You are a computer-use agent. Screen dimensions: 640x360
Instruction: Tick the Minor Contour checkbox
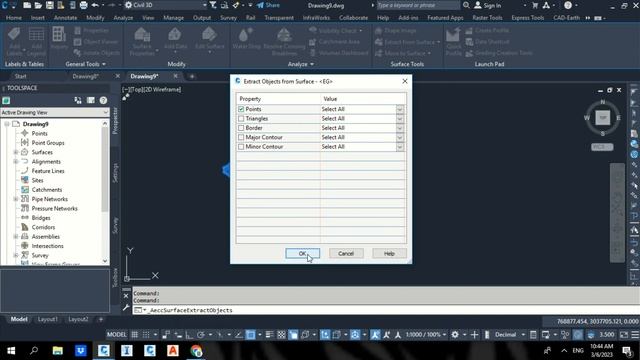[241, 147]
